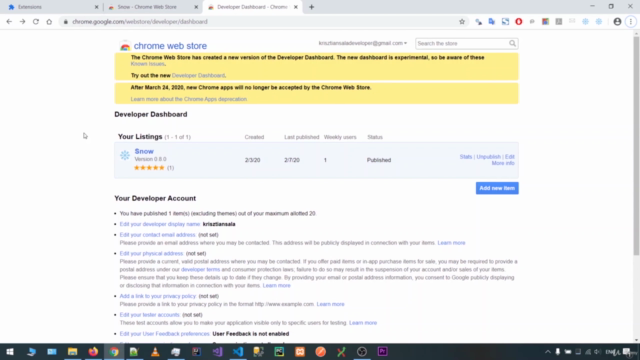Open the Chrome profile avatar menu
The image size is (640, 360).
[x=617, y=22]
